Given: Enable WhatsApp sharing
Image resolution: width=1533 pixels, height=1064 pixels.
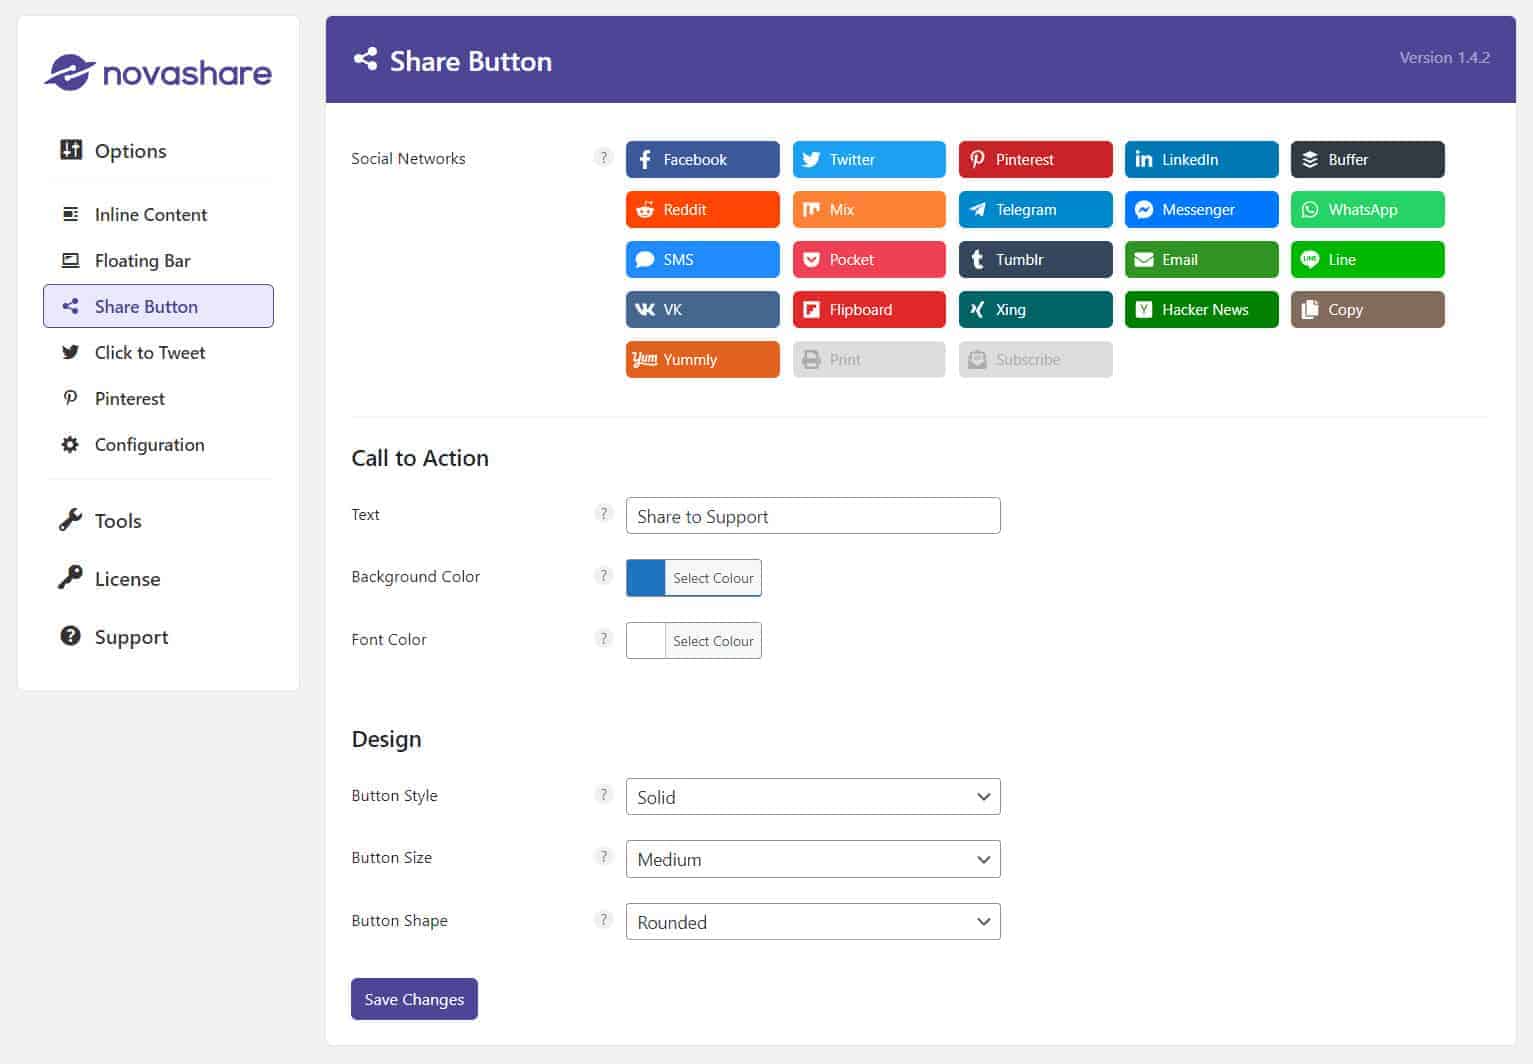Looking at the screenshot, I should point(1367,209).
